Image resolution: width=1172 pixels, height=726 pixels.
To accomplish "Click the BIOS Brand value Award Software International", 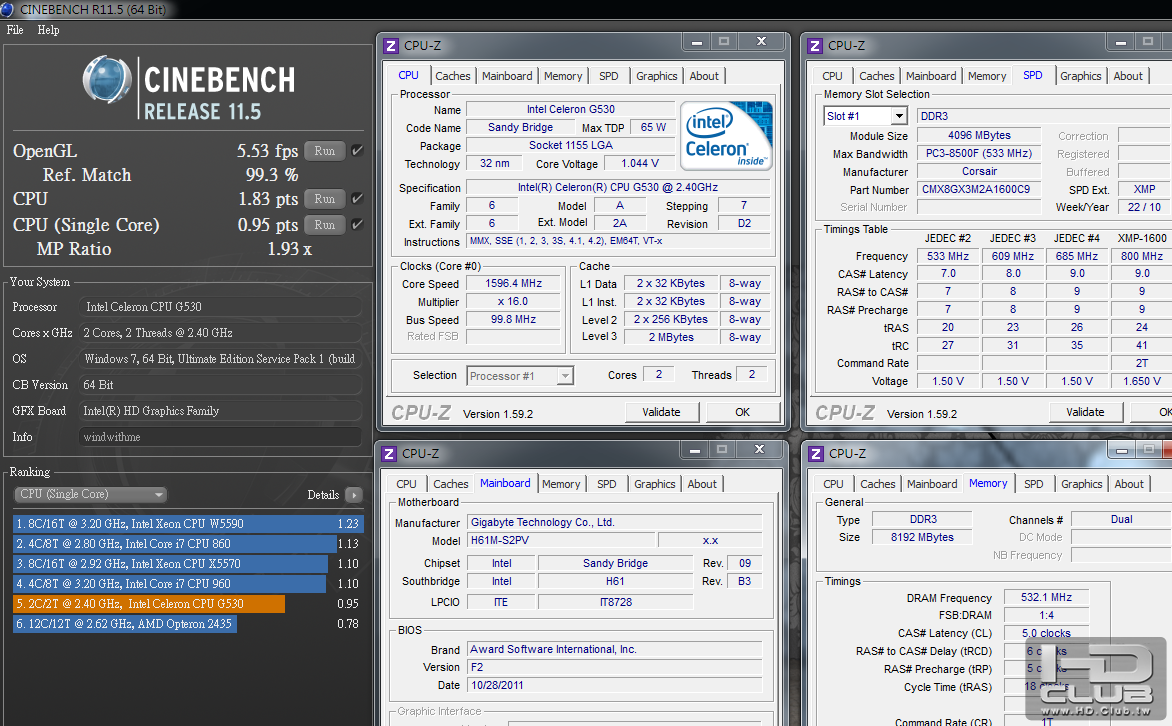I will pos(614,649).
